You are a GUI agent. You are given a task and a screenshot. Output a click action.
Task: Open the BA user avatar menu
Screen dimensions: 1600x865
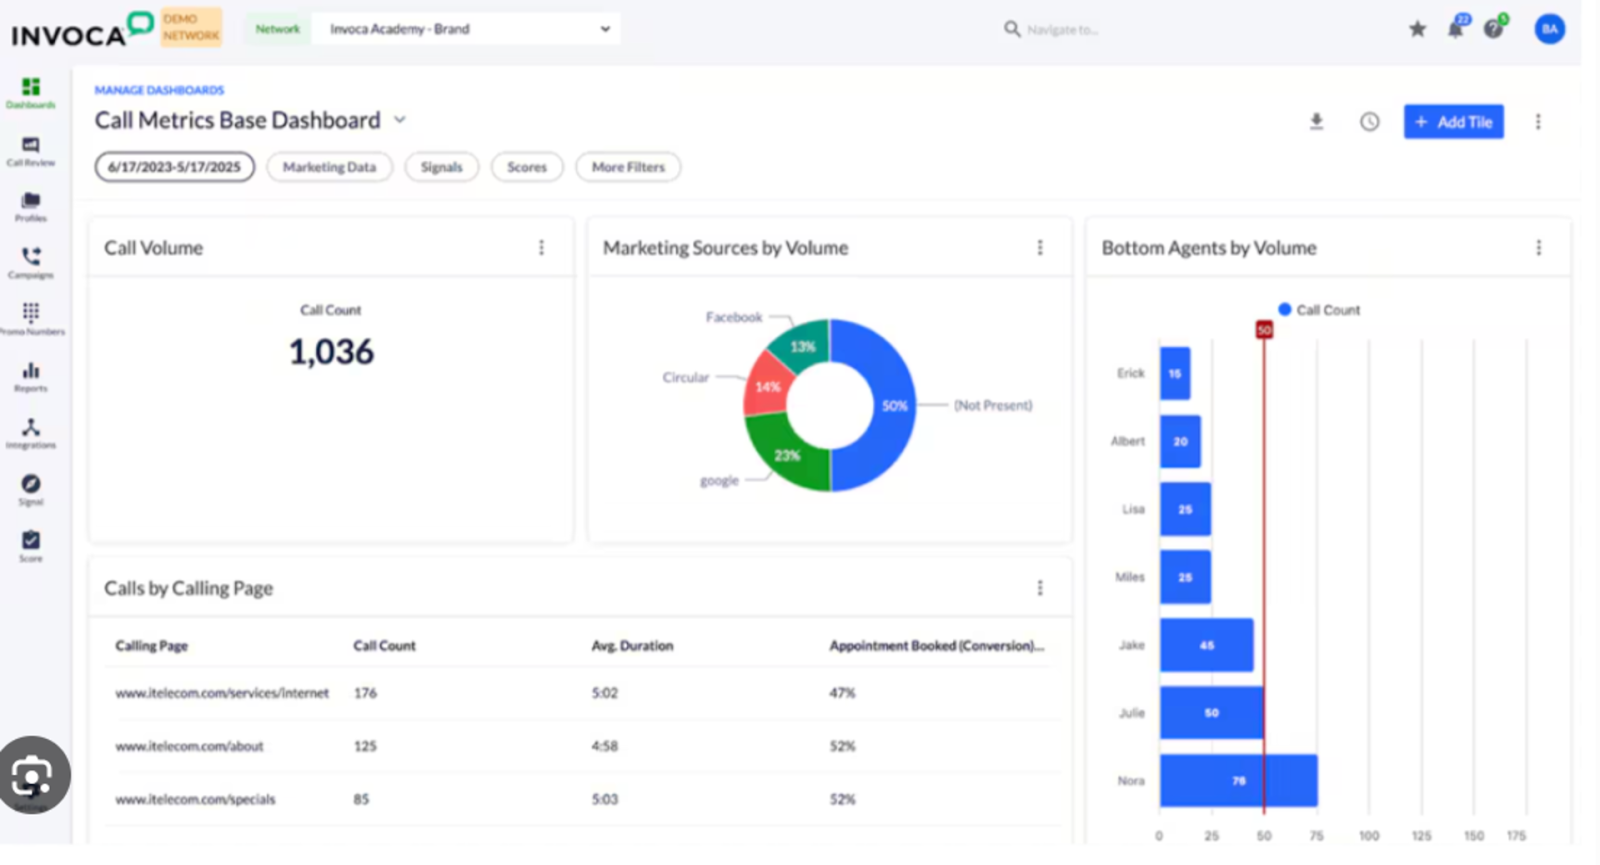1549,29
